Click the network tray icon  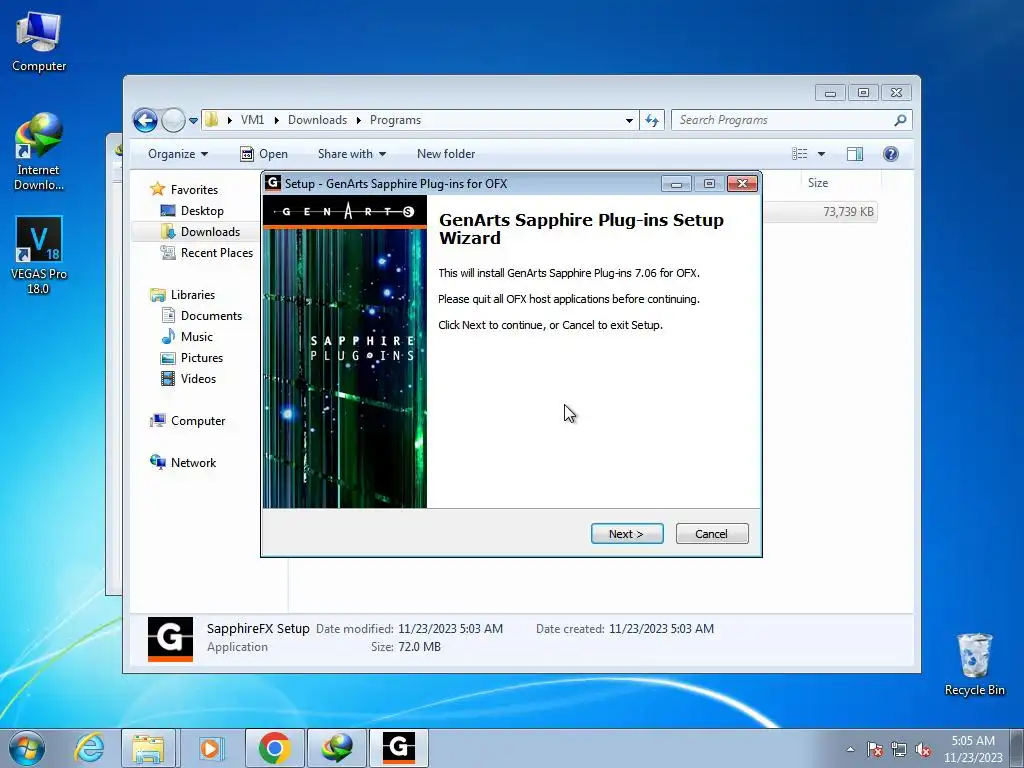(x=899, y=749)
